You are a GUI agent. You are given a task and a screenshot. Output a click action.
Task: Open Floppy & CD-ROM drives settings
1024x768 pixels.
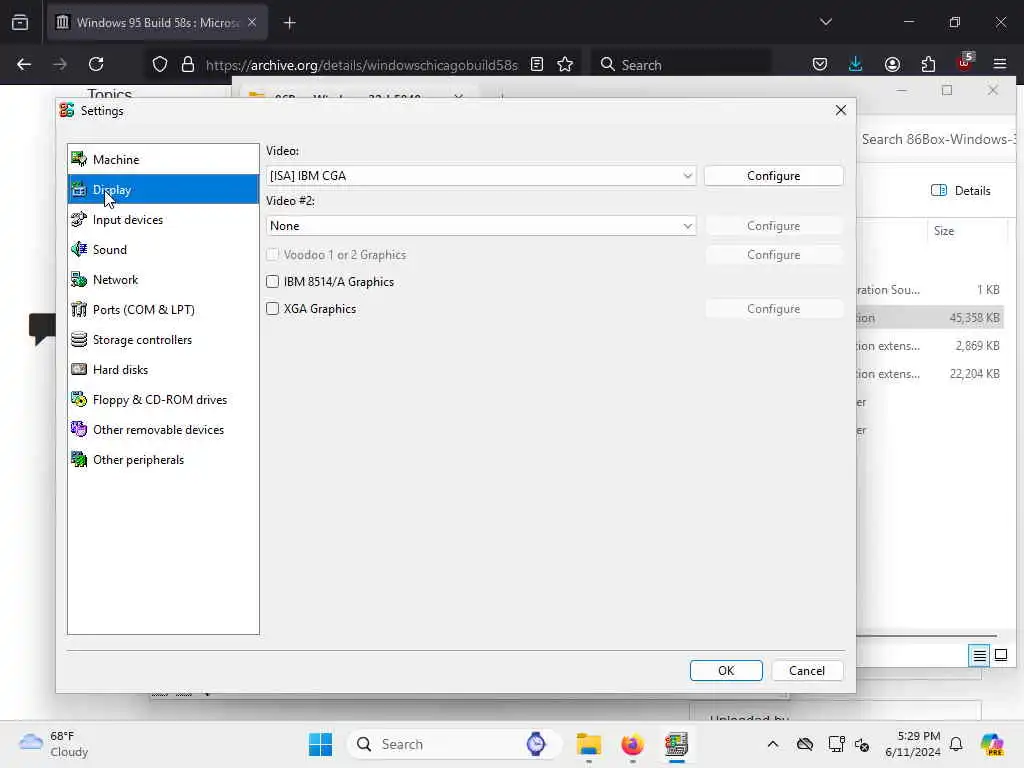pos(163,400)
